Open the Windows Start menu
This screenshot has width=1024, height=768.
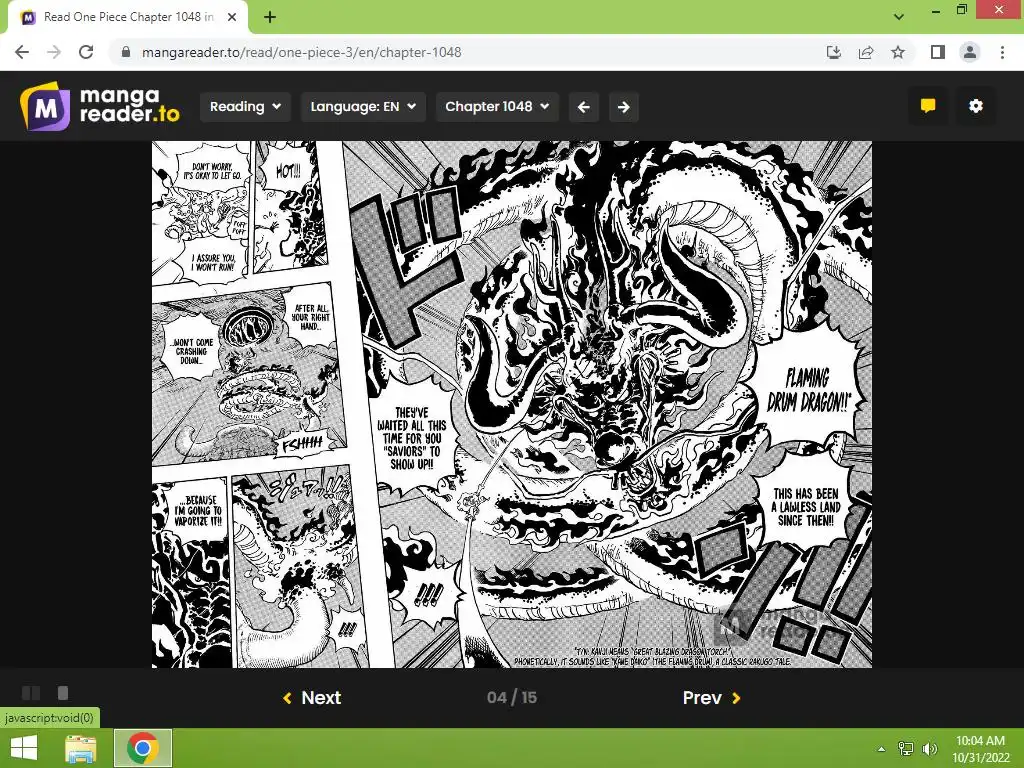click(24, 748)
